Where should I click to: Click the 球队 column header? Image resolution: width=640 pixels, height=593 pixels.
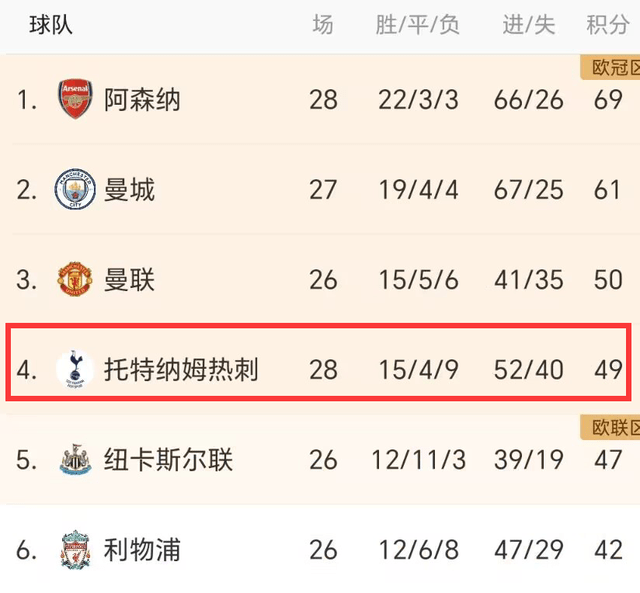pos(51,25)
